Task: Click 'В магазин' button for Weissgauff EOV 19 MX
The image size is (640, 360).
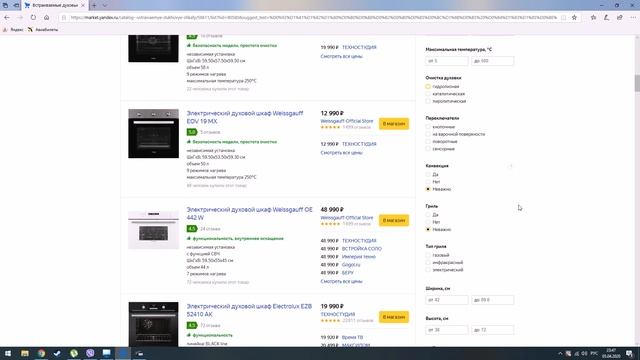Action: pyautogui.click(x=394, y=124)
